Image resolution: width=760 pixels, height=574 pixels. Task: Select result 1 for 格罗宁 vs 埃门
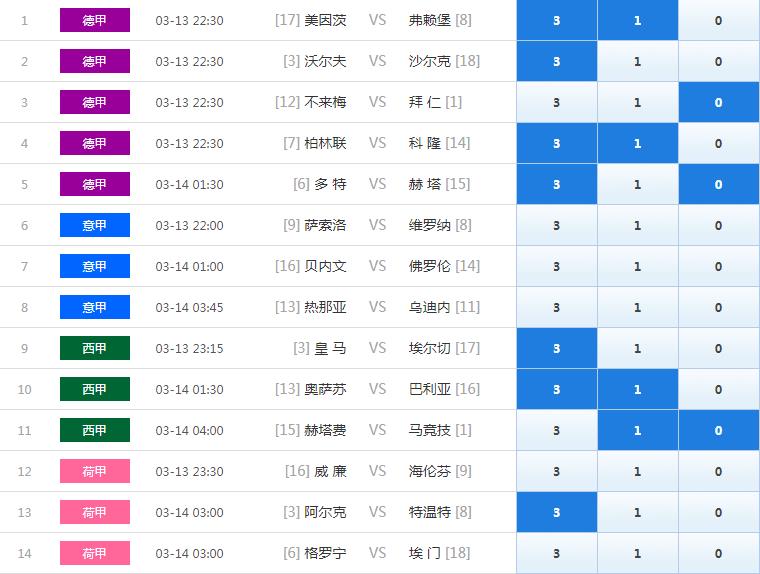tap(637, 553)
